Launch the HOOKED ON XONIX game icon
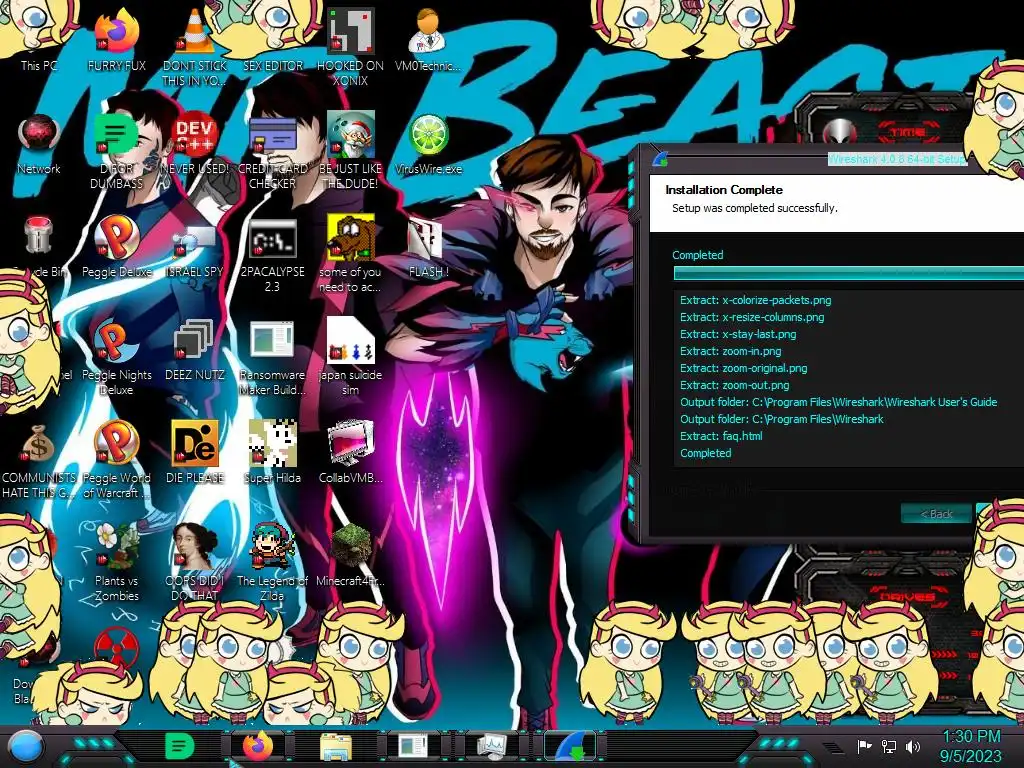This screenshot has width=1024, height=768. 351,31
